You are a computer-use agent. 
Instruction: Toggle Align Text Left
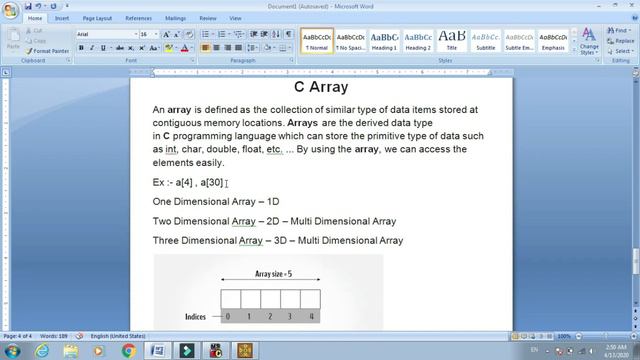coord(205,48)
